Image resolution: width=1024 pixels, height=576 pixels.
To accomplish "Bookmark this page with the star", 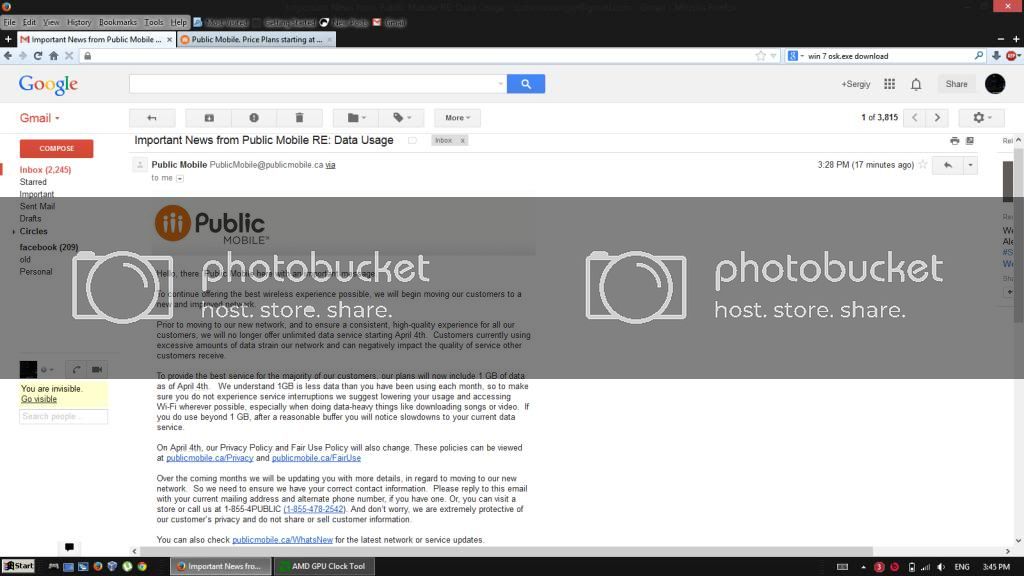I will click(x=761, y=56).
